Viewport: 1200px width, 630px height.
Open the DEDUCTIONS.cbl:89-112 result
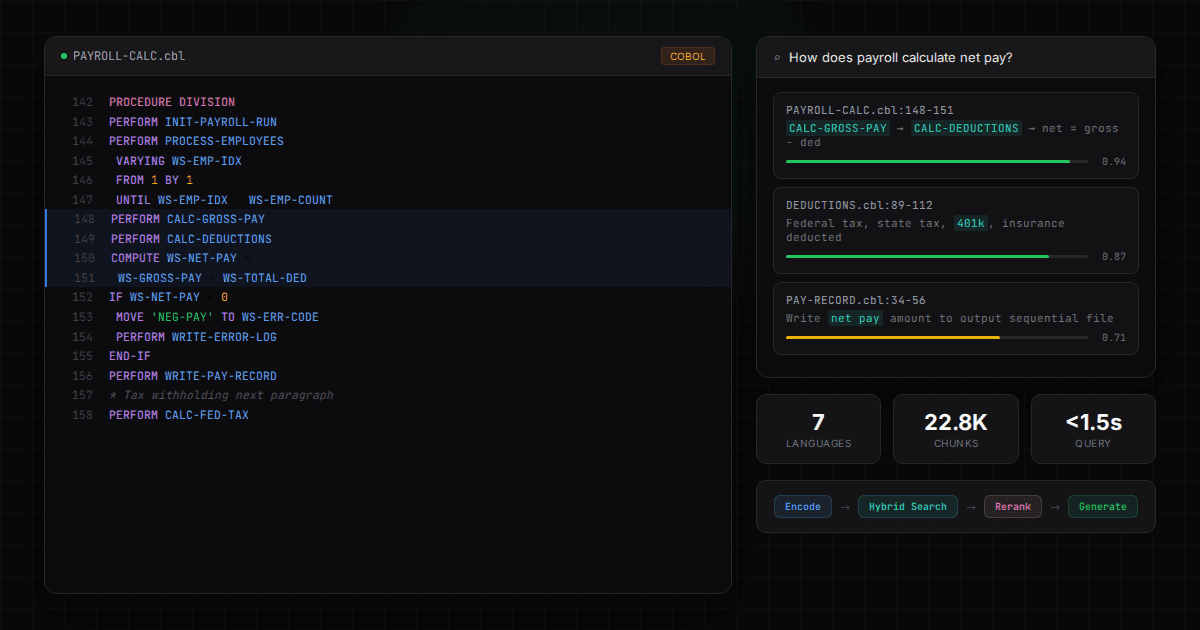point(860,205)
